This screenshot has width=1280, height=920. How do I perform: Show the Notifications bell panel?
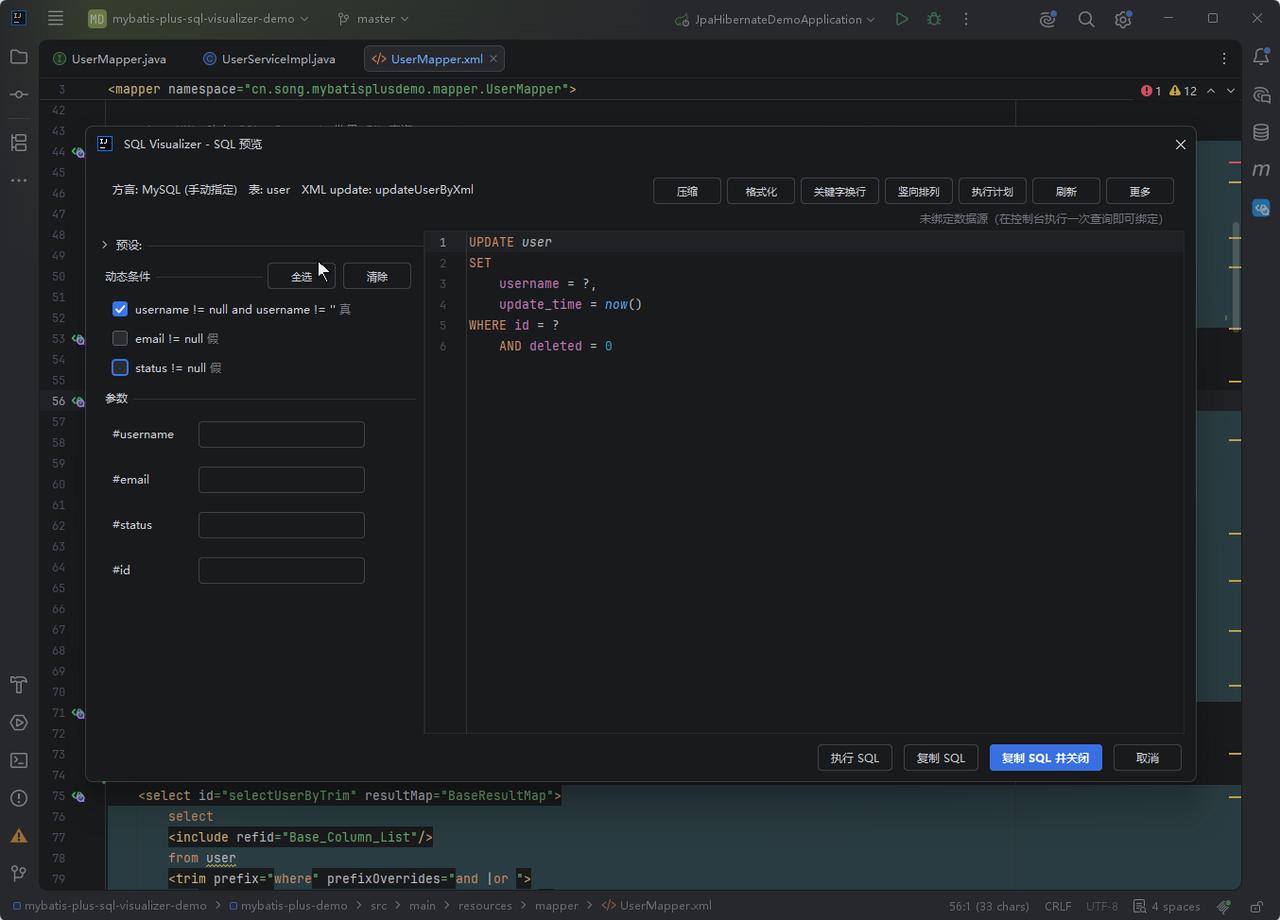(1261, 58)
